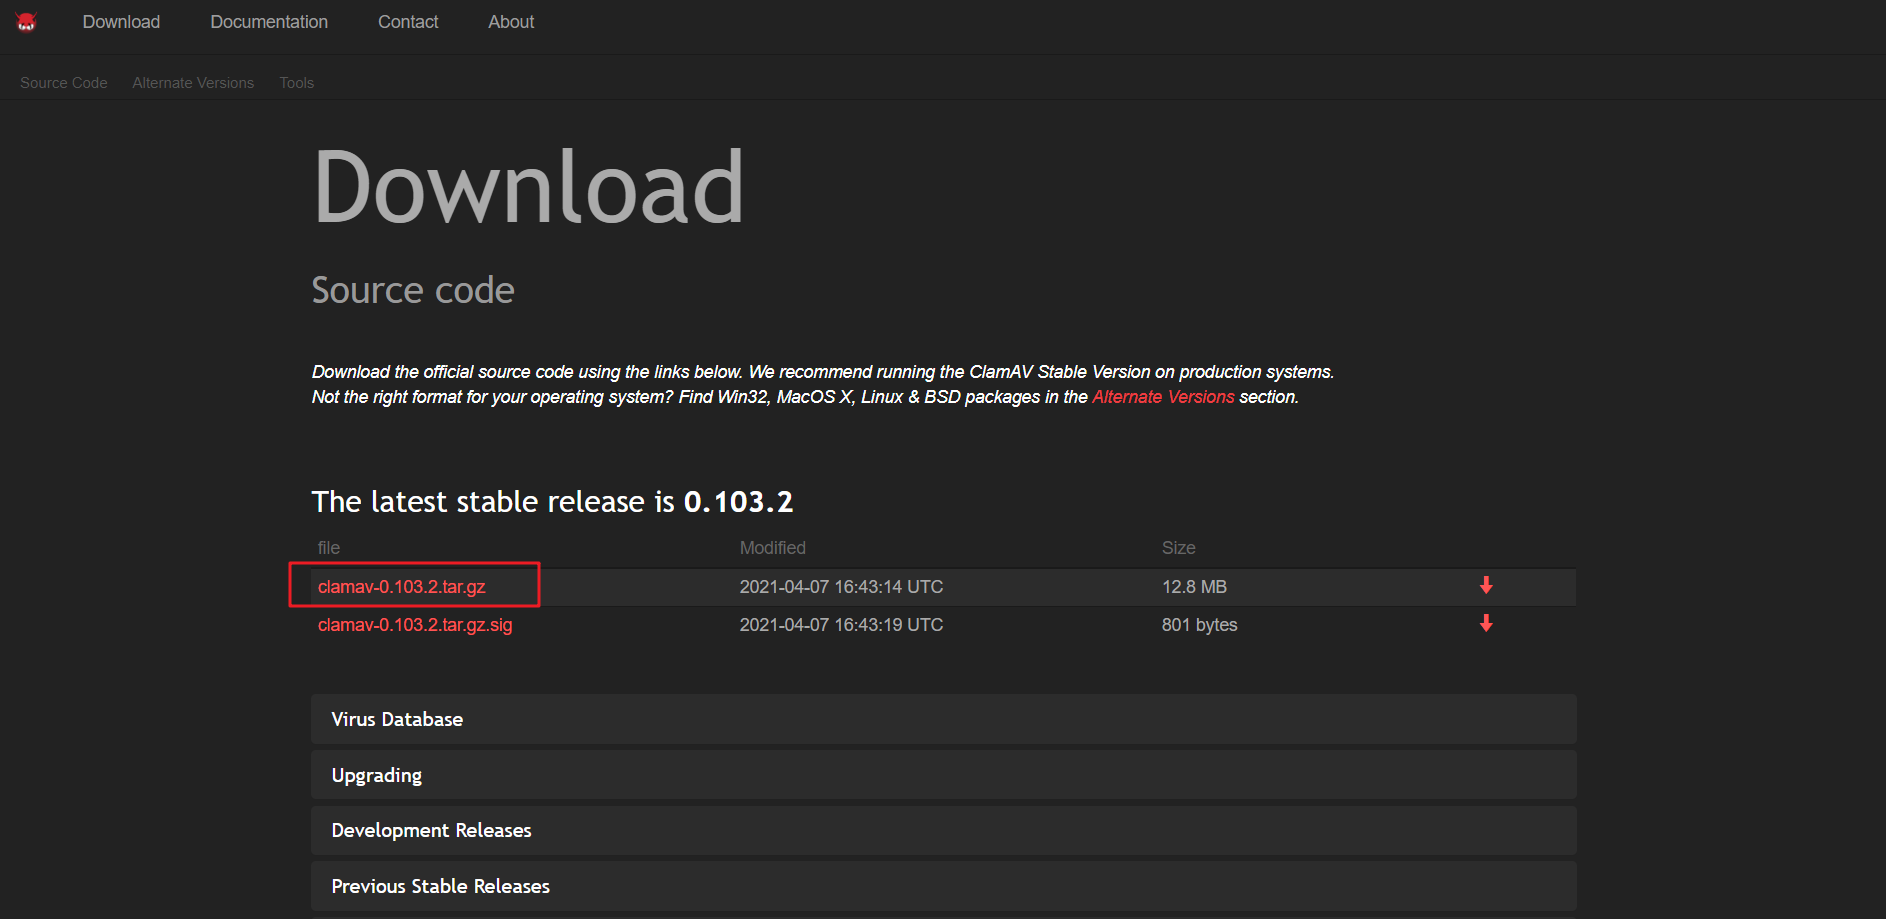
Task: Click the clamav-0.103.2.tar.gz file link
Action: (x=402, y=587)
